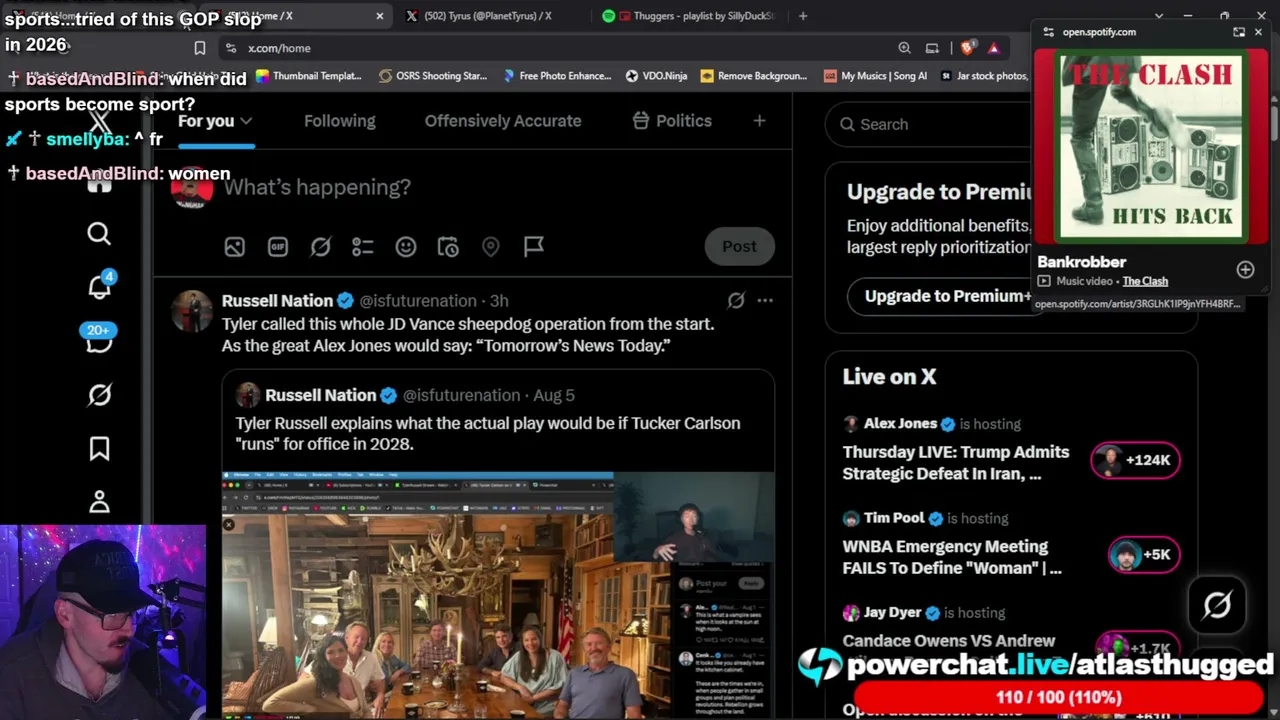Open Search in the X left sidebar
The height and width of the screenshot is (720, 1280).
(x=99, y=234)
